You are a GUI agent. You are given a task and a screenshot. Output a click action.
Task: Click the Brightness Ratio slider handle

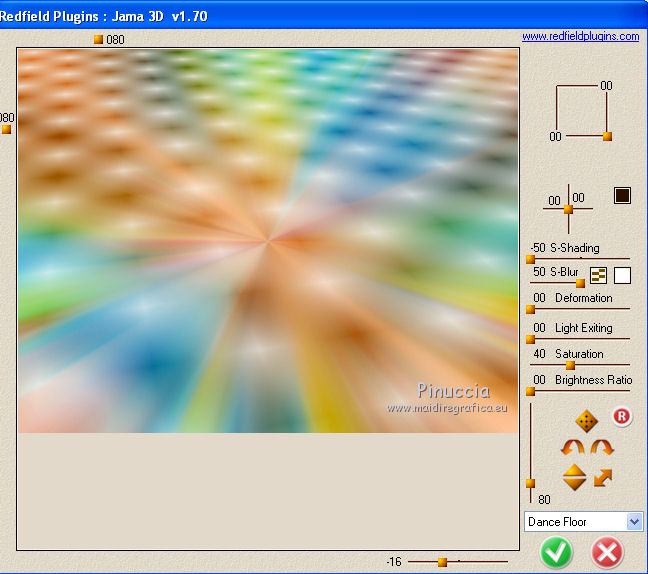(531, 391)
